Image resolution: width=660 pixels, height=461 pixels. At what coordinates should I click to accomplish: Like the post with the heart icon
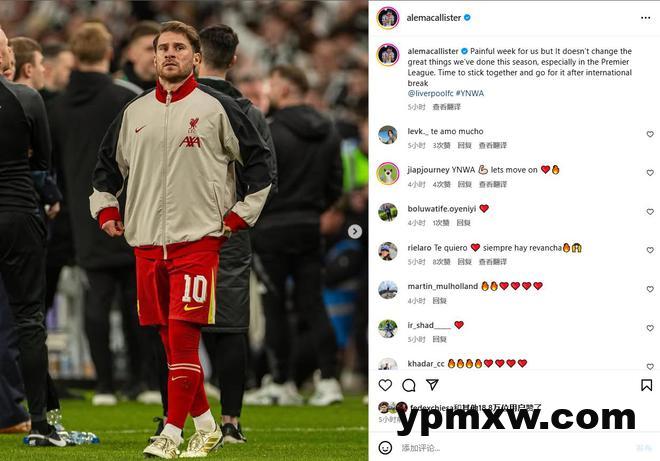(385, 385)
